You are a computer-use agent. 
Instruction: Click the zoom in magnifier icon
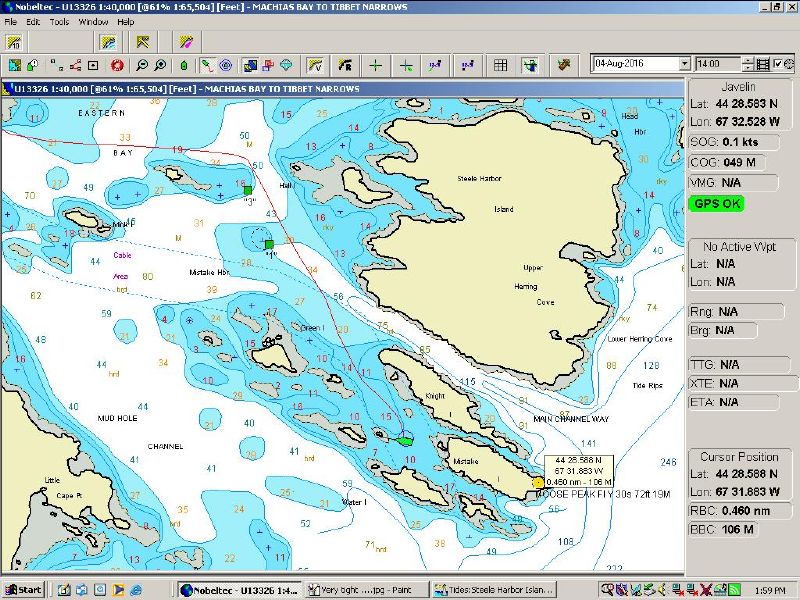[160, 65]
